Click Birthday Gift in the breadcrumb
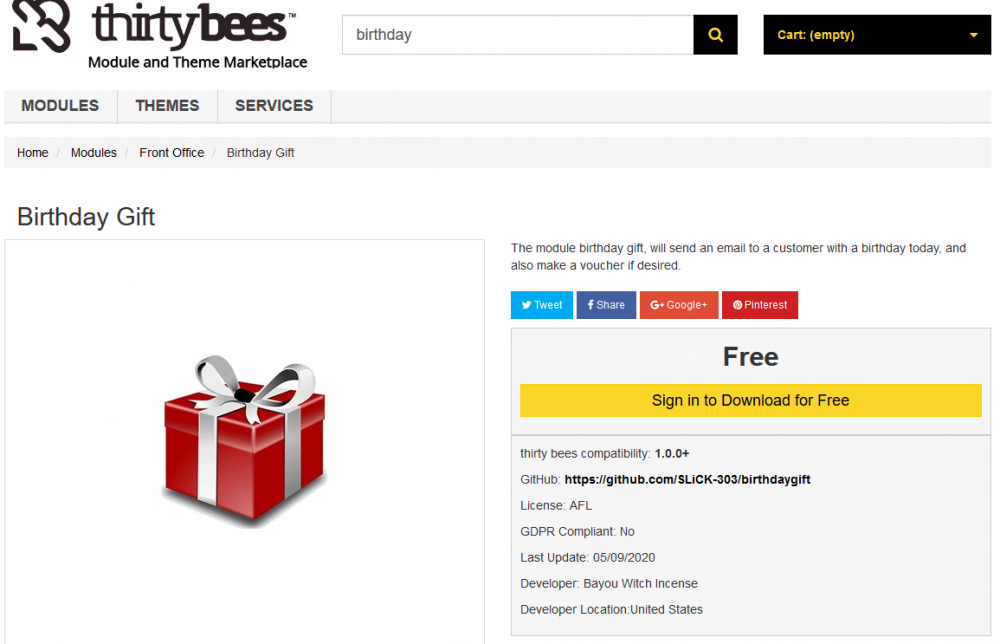 point(260,153)
